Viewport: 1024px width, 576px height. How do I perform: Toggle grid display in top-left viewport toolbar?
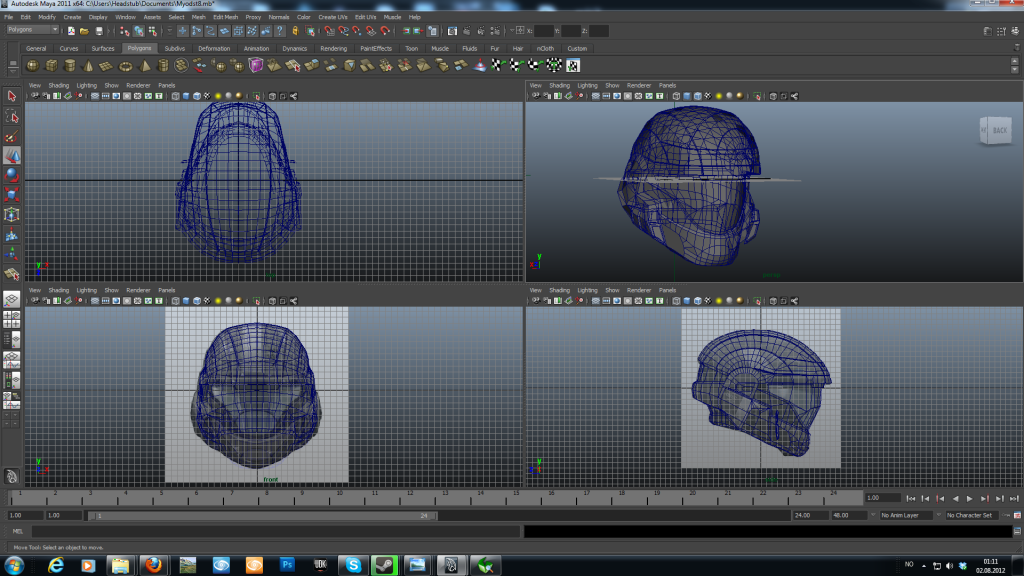(95, 96)
